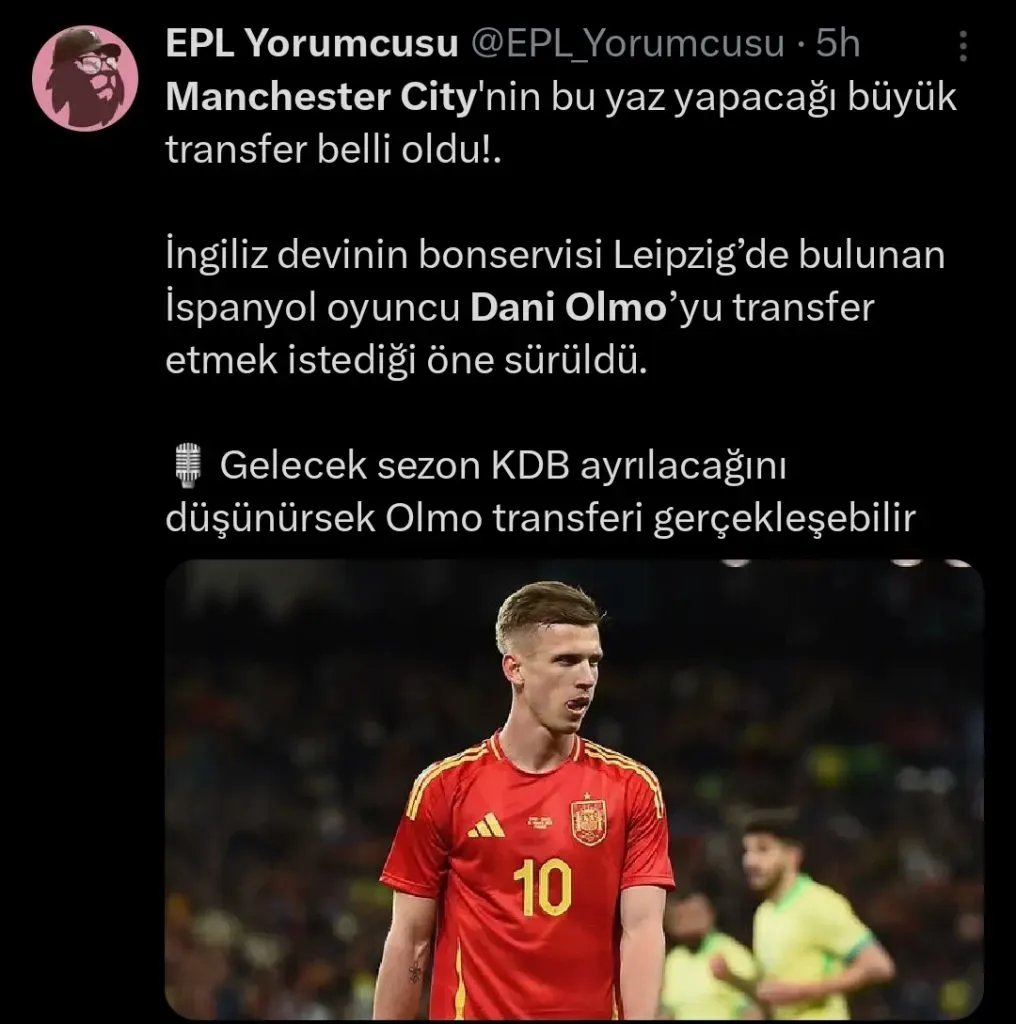Click the tattoo on the player's forearm
1016x1024 pixels.
[414, 972]
